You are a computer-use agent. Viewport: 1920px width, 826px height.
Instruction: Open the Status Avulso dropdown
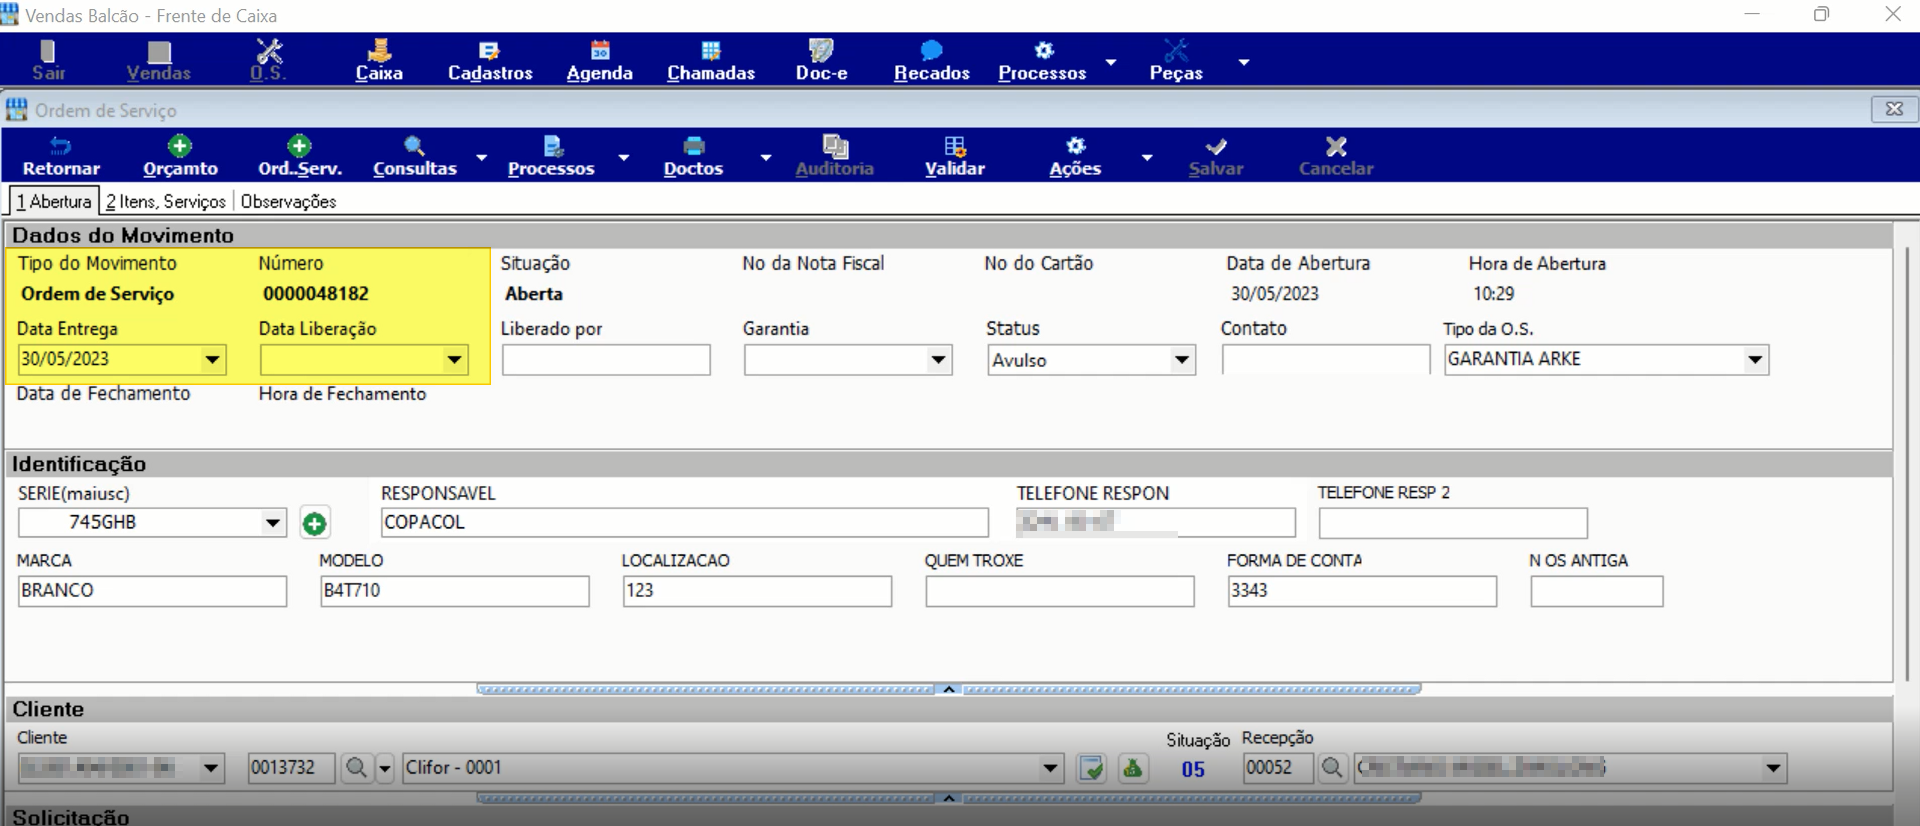pos(1182,360)
